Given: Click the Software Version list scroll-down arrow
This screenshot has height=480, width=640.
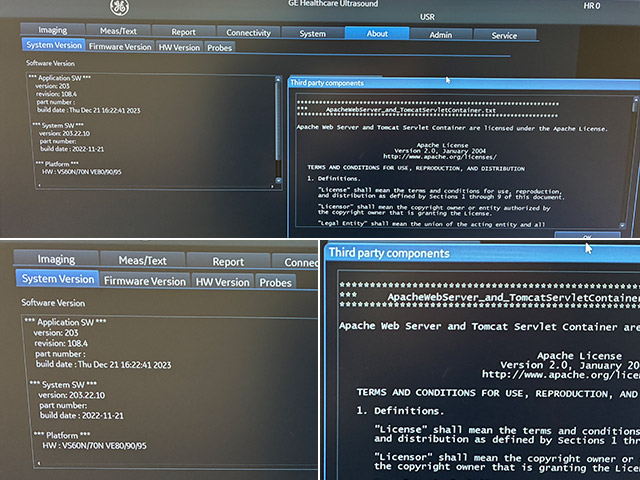Looking at the screenshot, I should (278, 180).
